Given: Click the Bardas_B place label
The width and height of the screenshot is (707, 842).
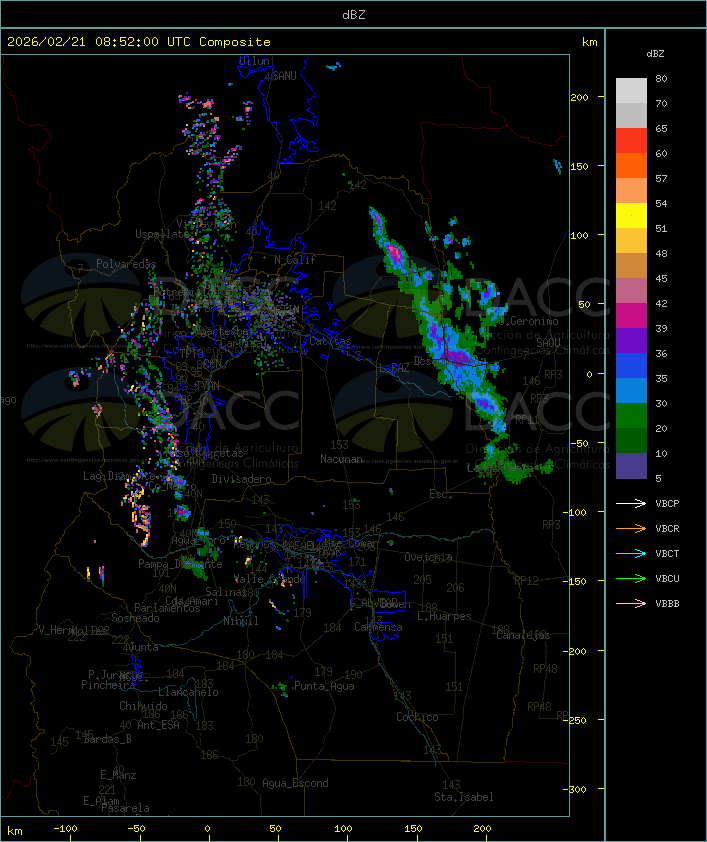Looking at the screenshot, I should point(107,739).
